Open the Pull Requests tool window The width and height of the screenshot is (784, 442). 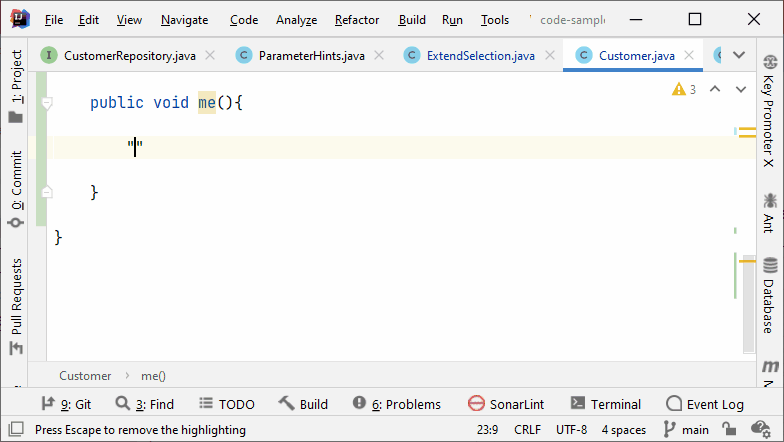click(x=16, y=306)
